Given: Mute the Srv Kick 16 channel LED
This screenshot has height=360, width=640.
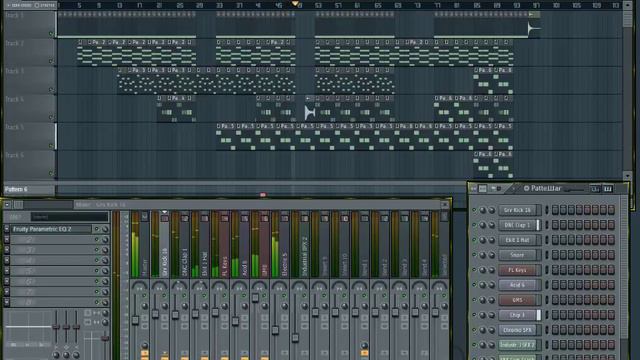Looking at the screenshot, I should [474, 210].
